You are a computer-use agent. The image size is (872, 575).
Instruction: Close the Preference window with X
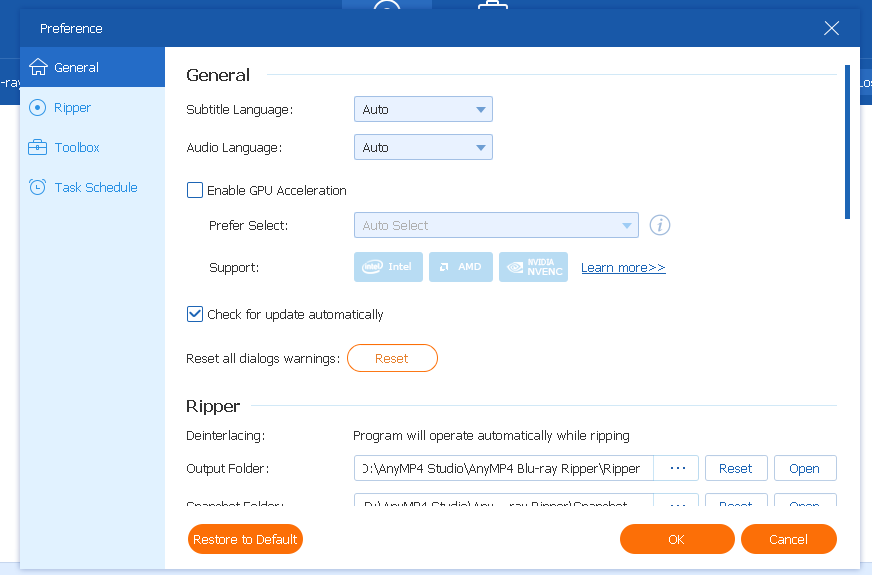831,28
